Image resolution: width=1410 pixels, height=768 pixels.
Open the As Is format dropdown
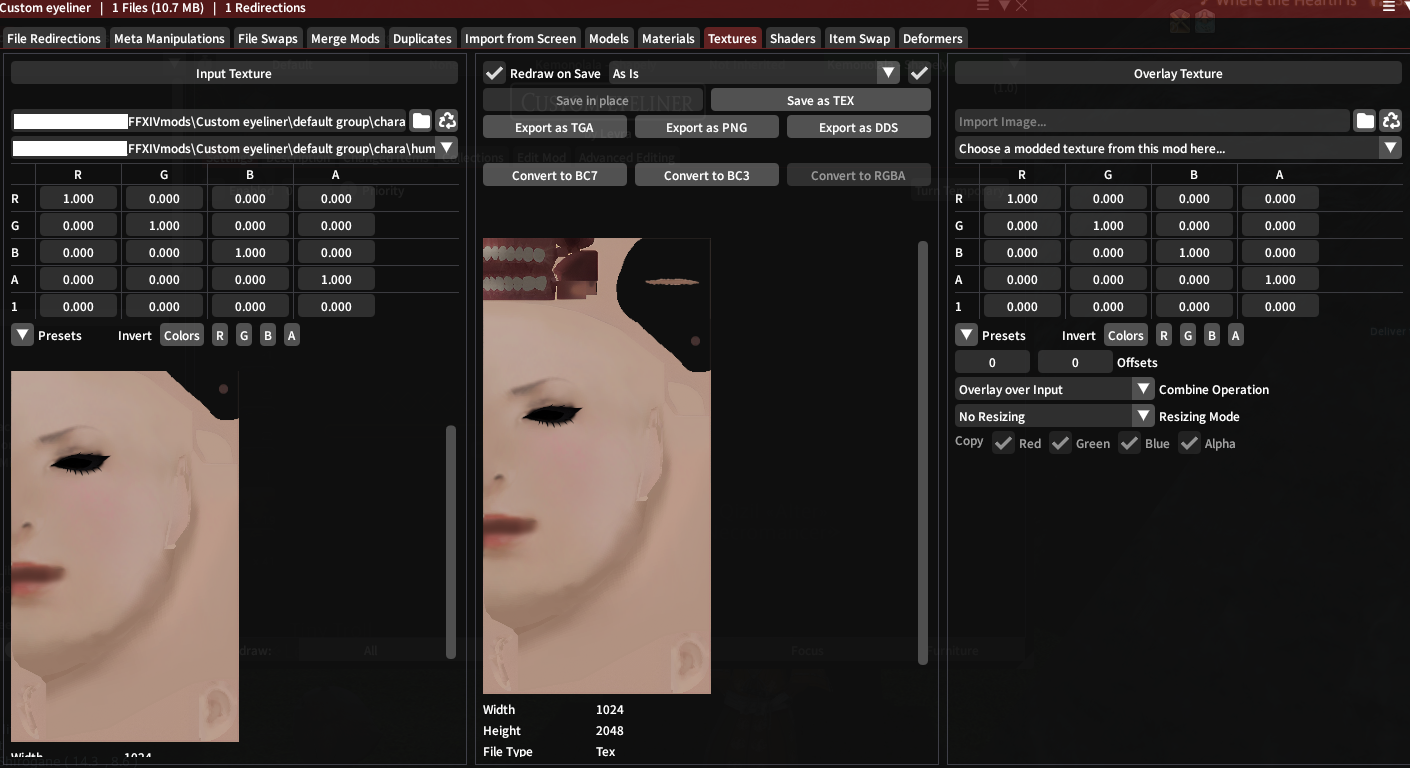[x=755, y=73]
